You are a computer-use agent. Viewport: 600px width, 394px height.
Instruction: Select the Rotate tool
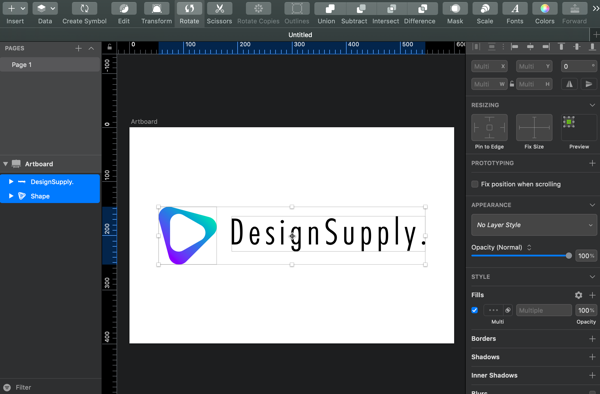pyautogui.click(x=189, y=8)
